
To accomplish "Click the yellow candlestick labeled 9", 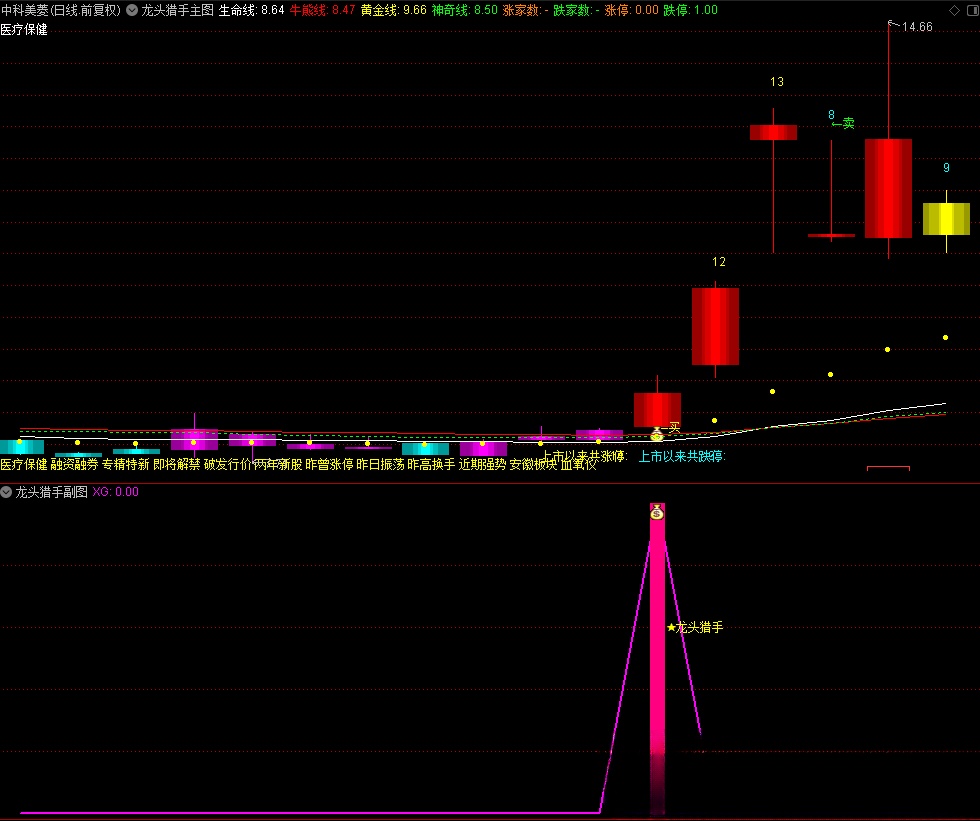I will pyautogui.click(x=946, y=219).
